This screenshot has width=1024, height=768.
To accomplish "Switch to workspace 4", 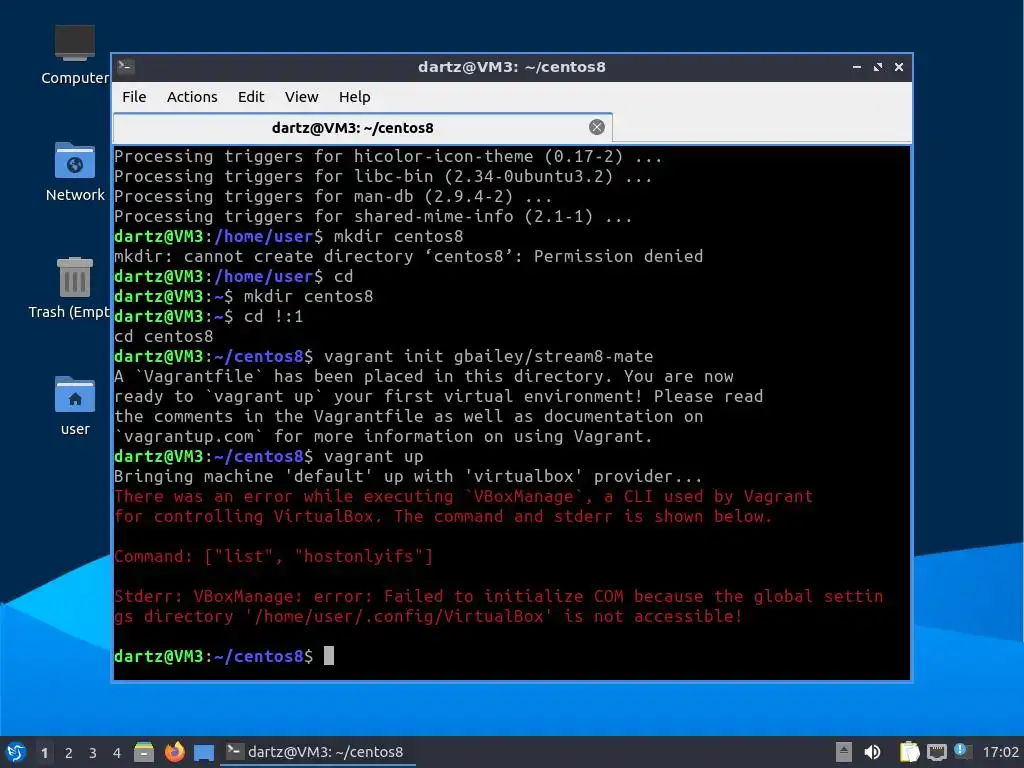I will coord(117,753).
